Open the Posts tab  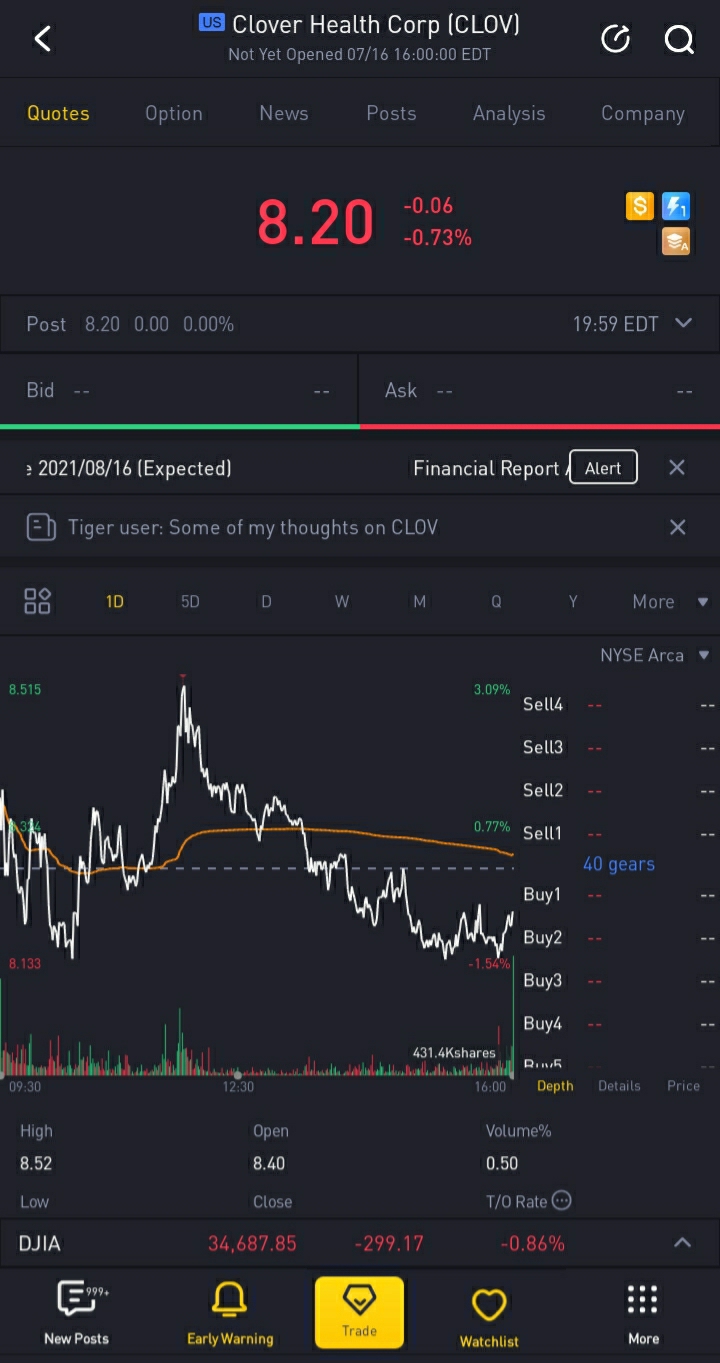(x=391, y=113)
